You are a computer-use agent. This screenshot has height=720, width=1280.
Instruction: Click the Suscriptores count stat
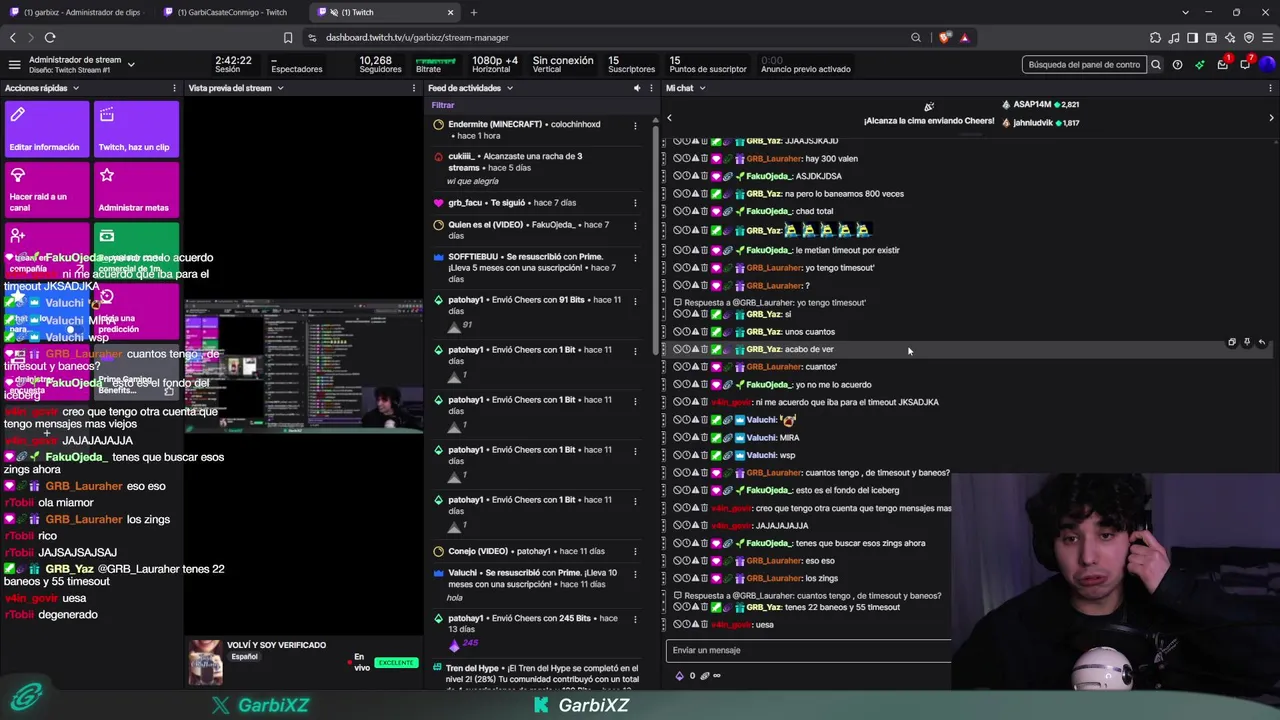coord(631,65)
